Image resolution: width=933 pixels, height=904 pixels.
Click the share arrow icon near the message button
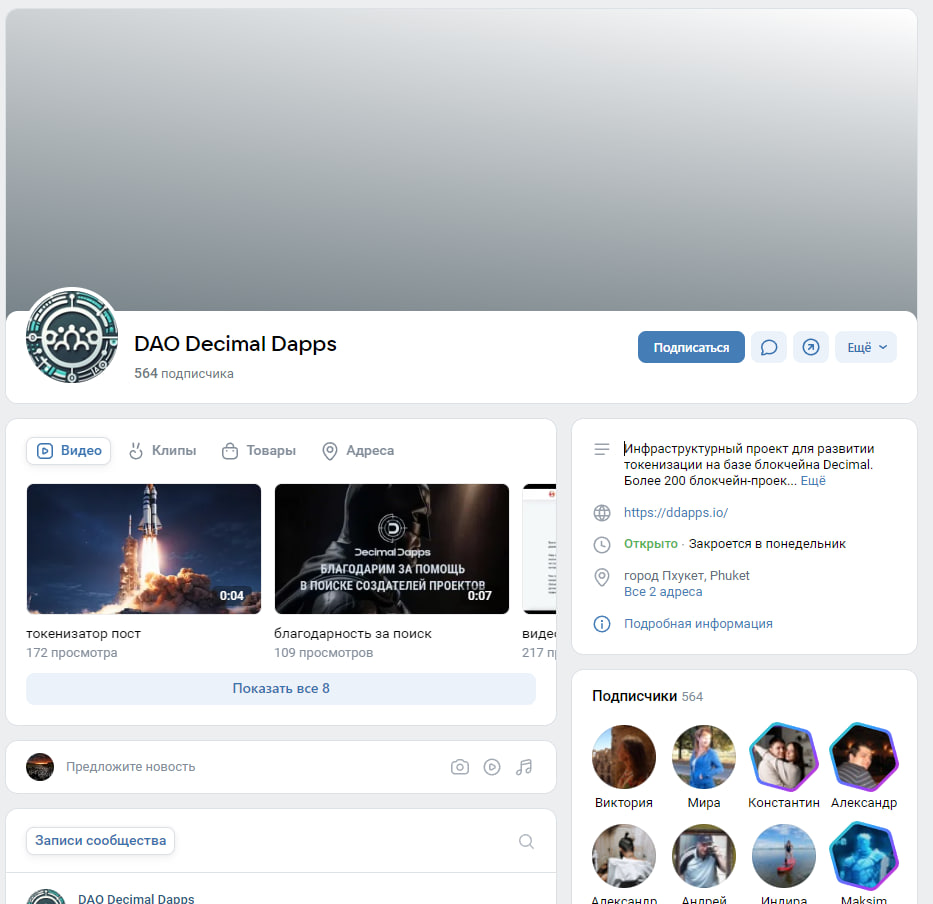coord(811,347)
